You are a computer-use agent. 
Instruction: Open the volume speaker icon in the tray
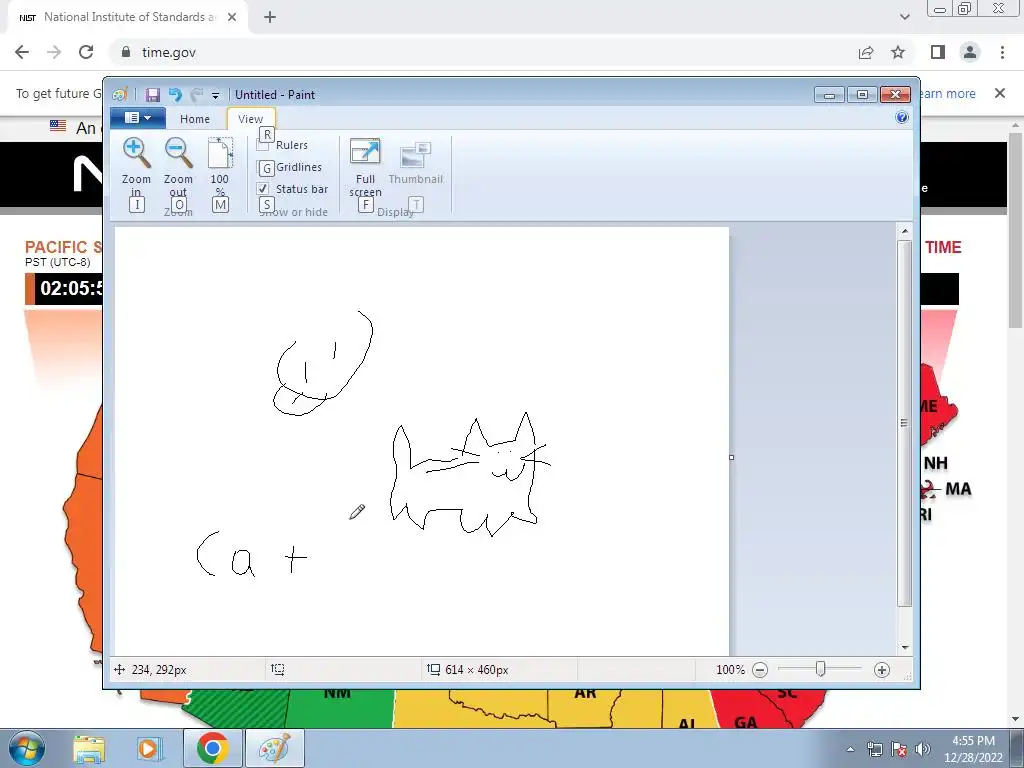923,749
